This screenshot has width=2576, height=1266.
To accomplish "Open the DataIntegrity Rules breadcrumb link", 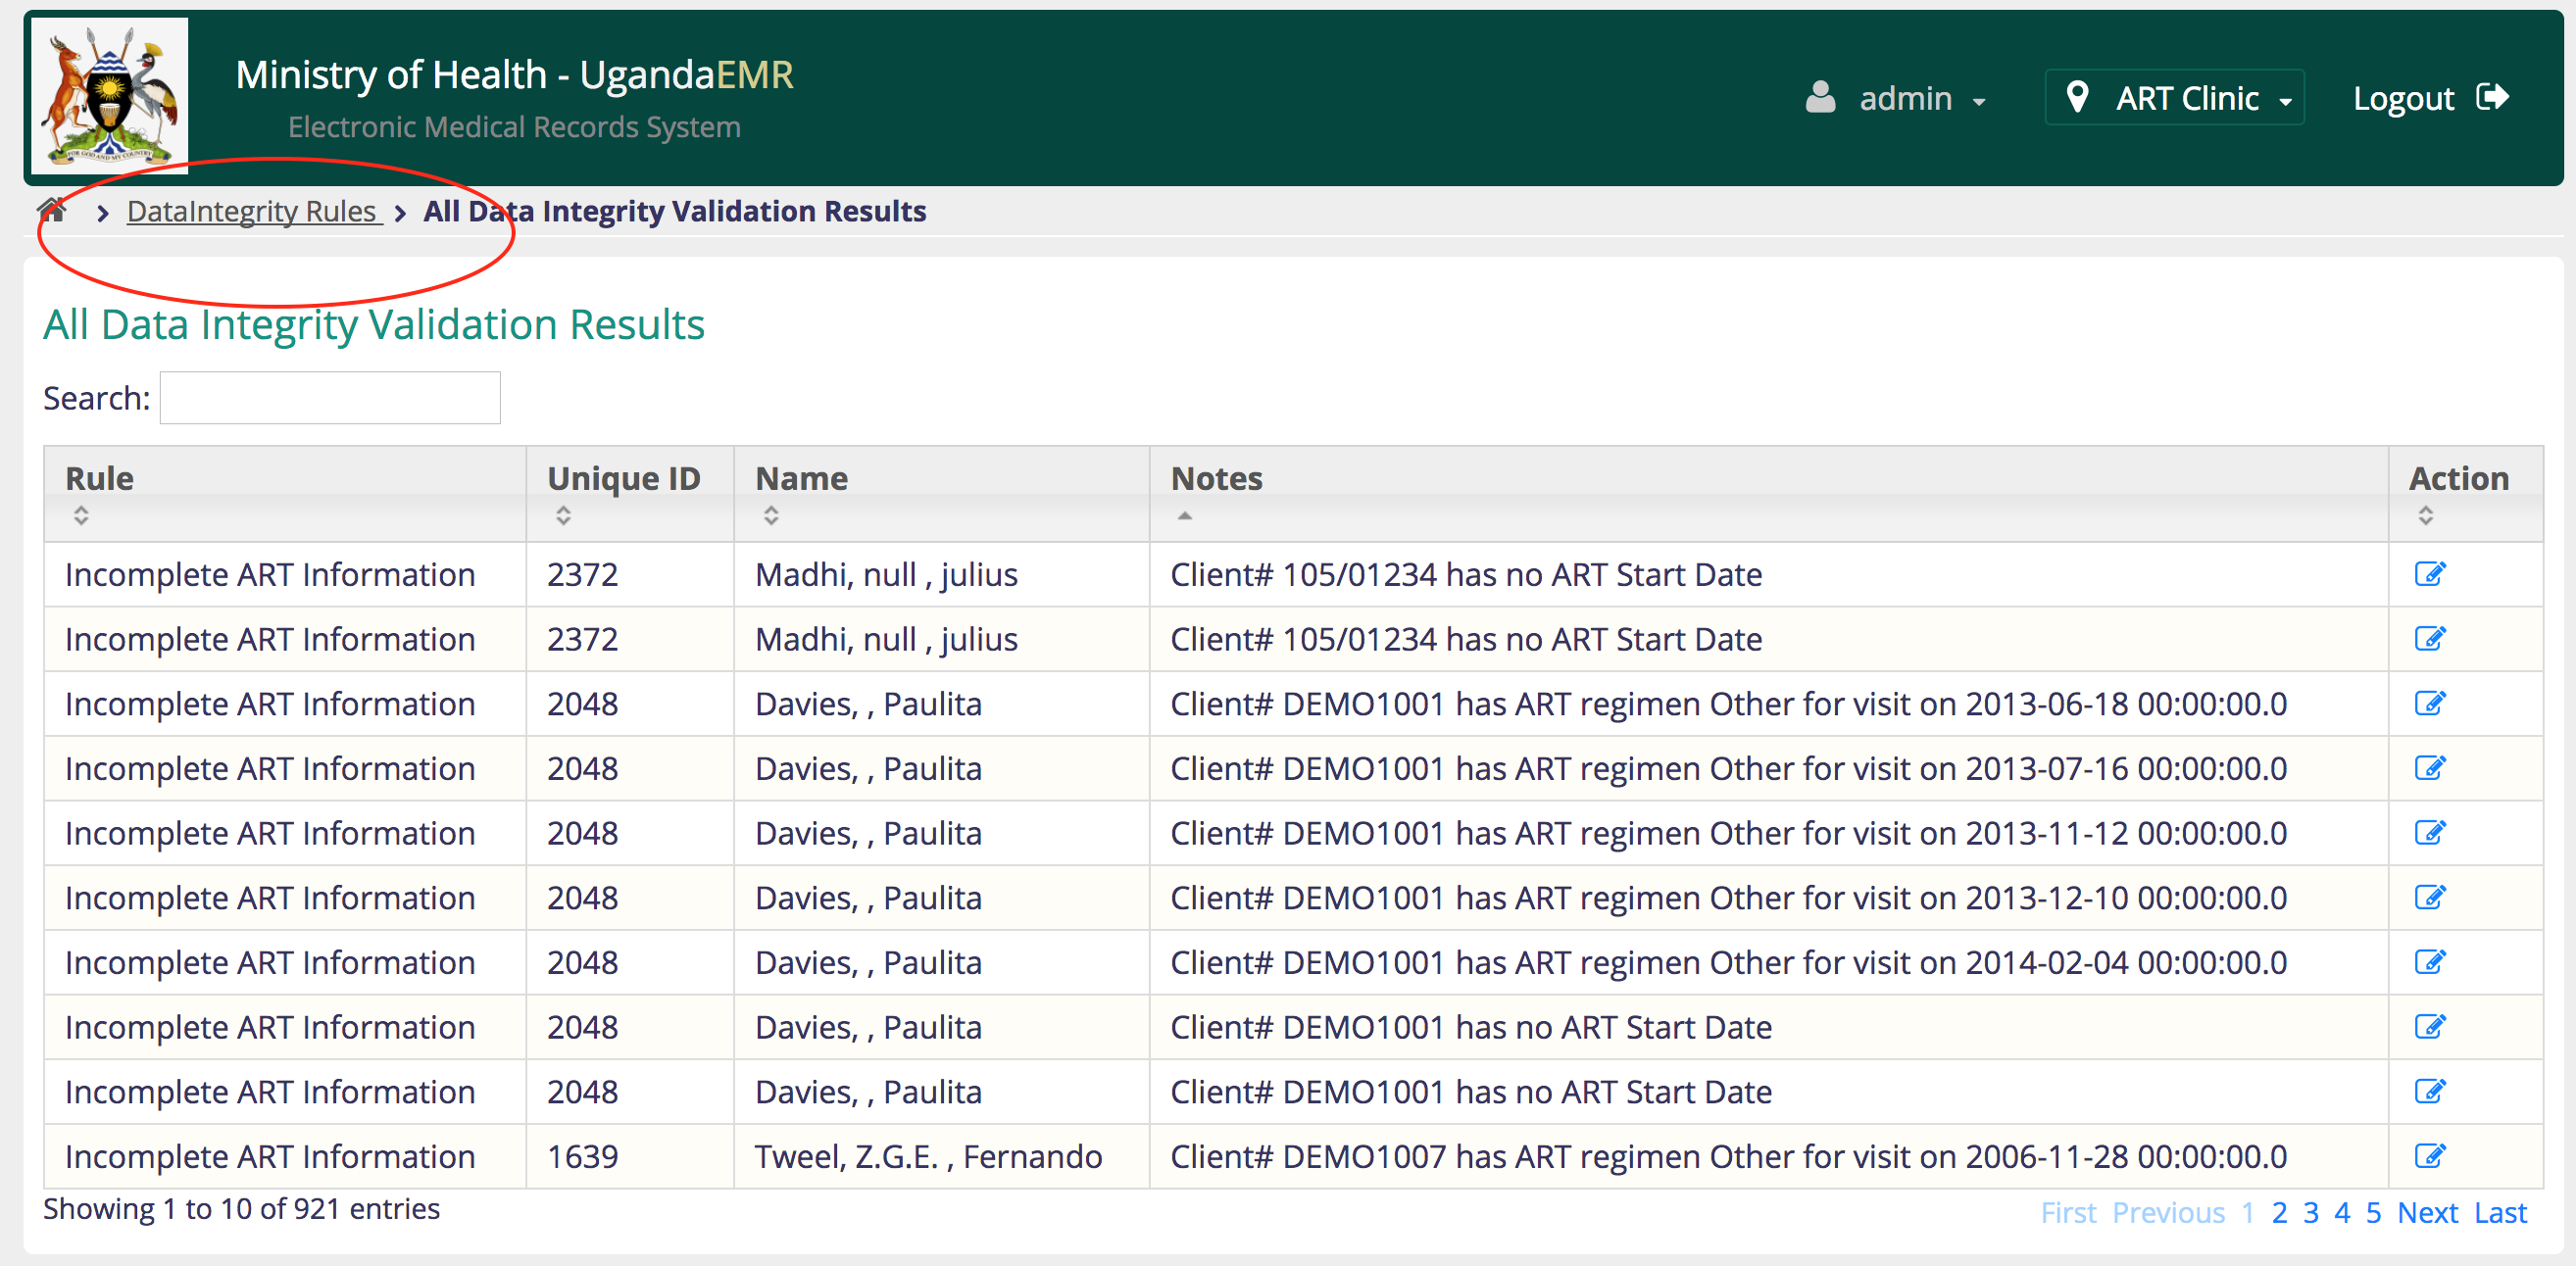I will click(253, 211).
